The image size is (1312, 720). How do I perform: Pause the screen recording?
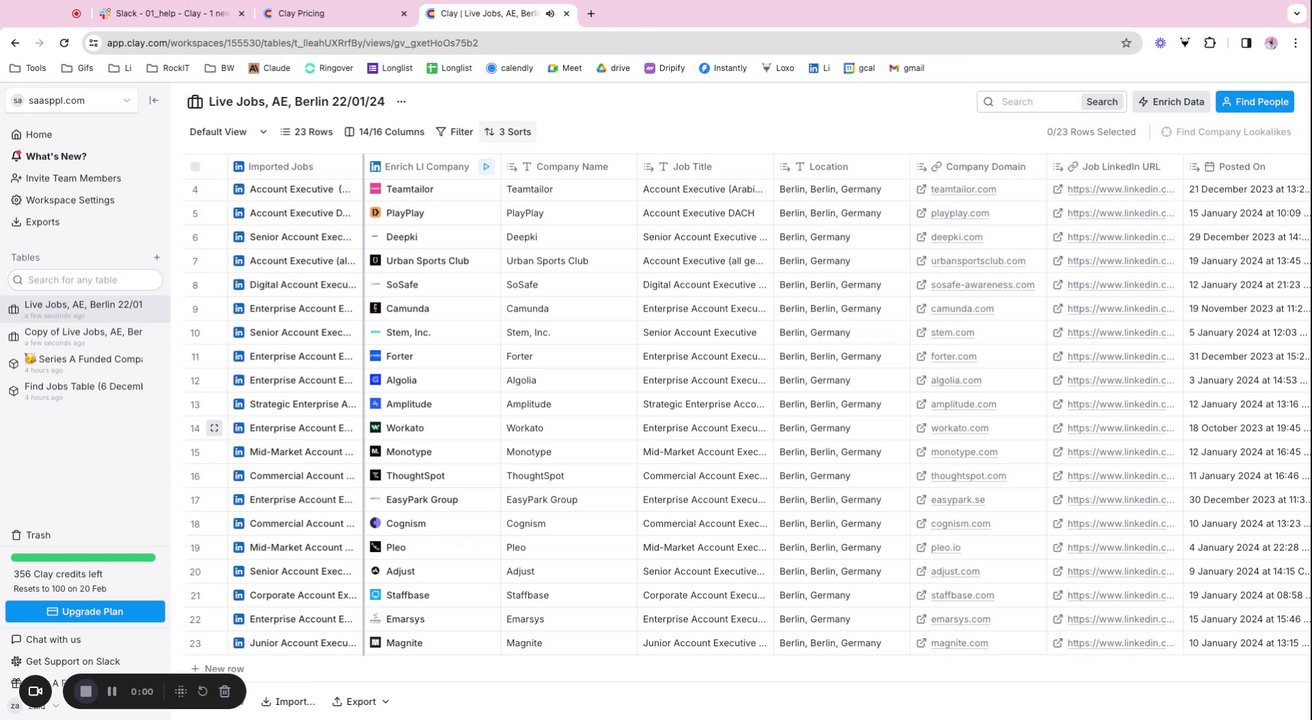(x=112, y=691)
